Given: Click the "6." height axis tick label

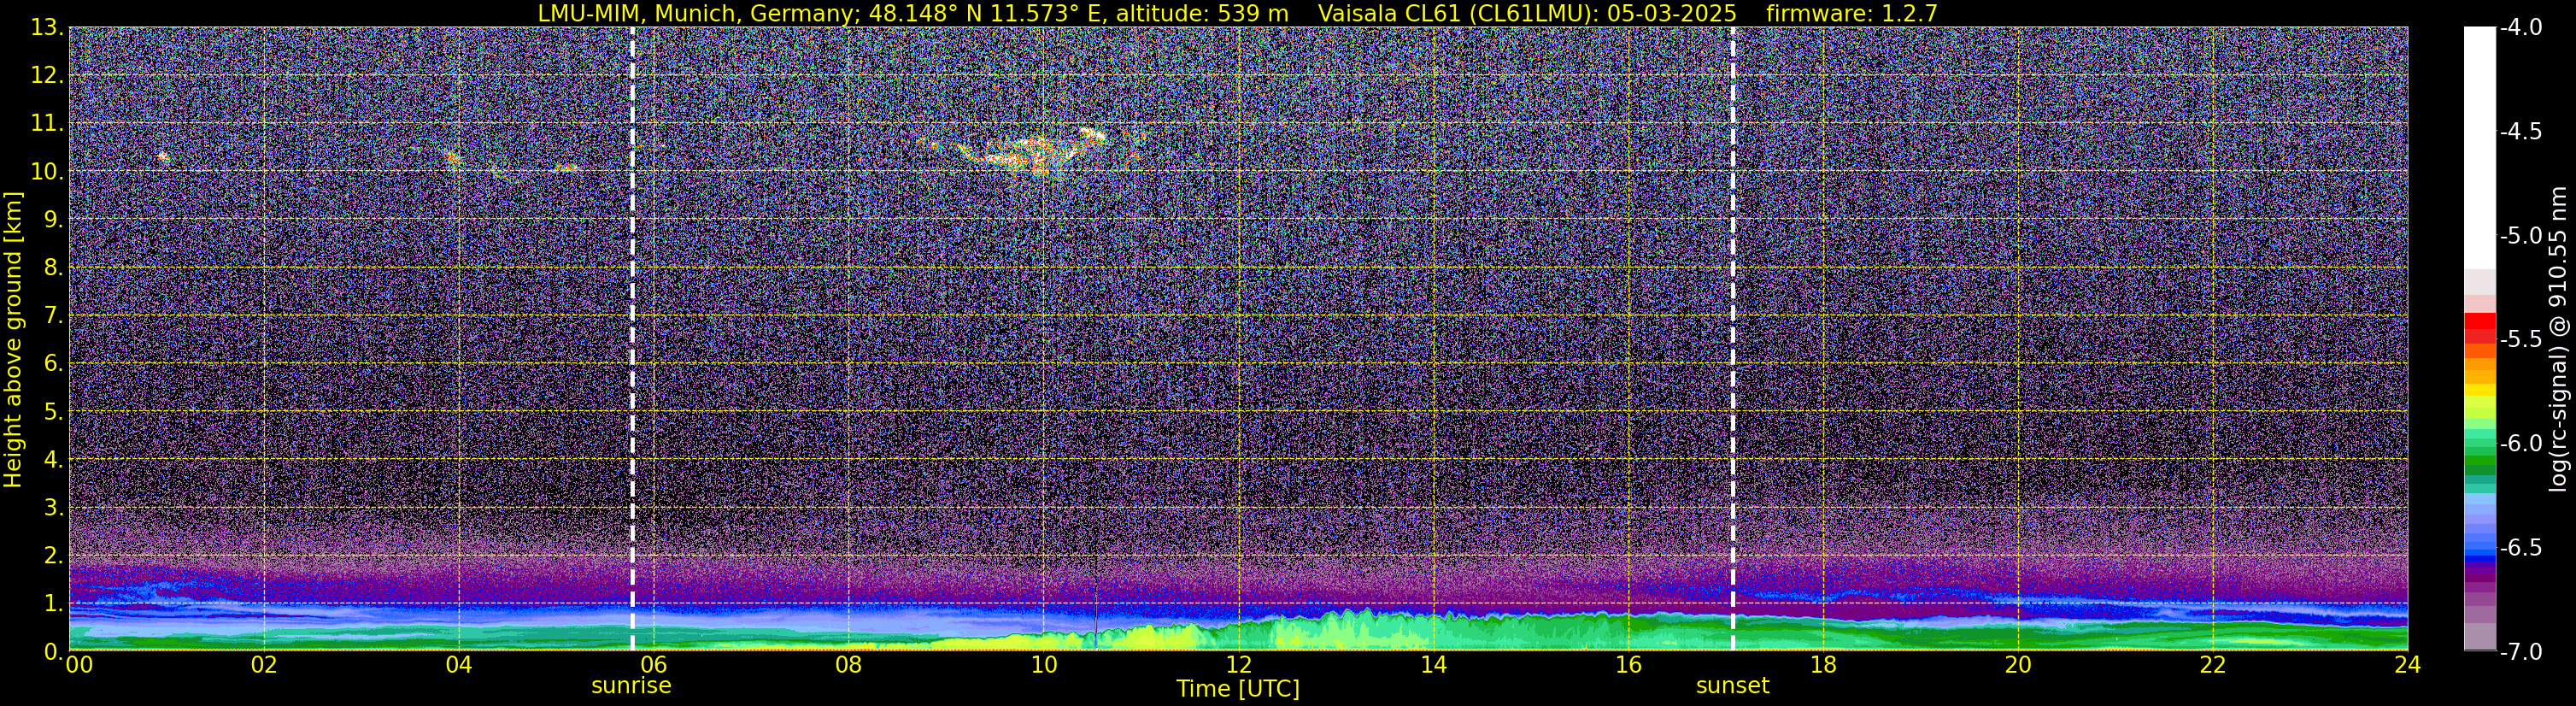Looking at the screenshot, I should (x=53, y=364).
